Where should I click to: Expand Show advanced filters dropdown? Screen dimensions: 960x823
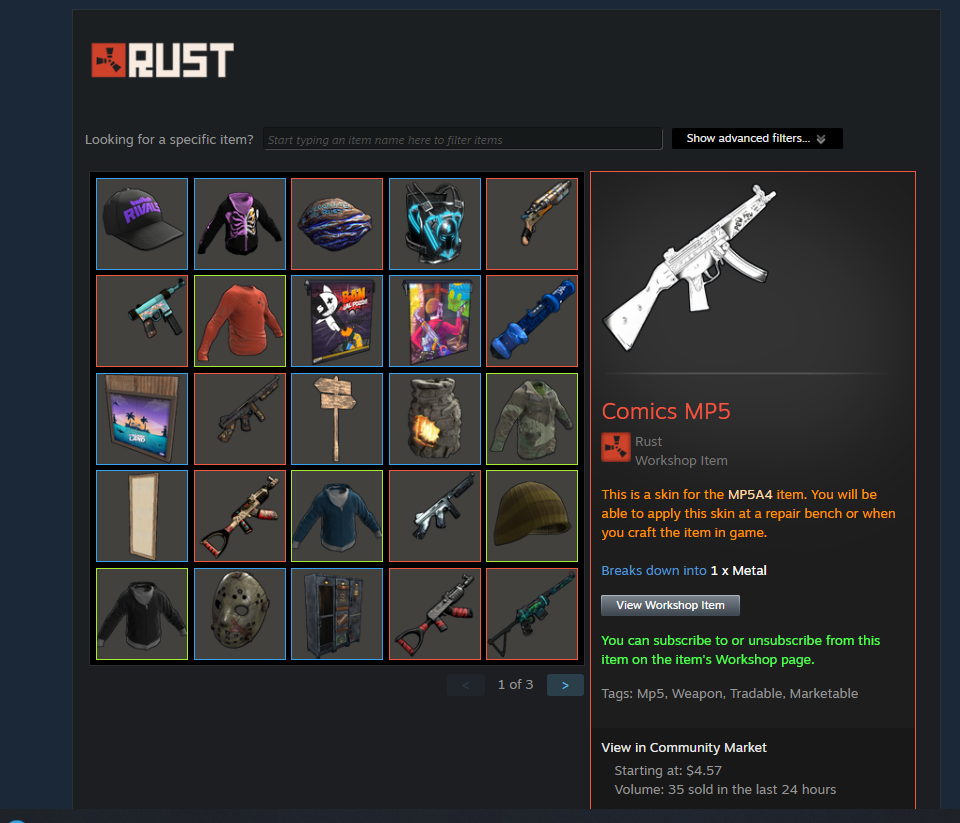(757, 138)
